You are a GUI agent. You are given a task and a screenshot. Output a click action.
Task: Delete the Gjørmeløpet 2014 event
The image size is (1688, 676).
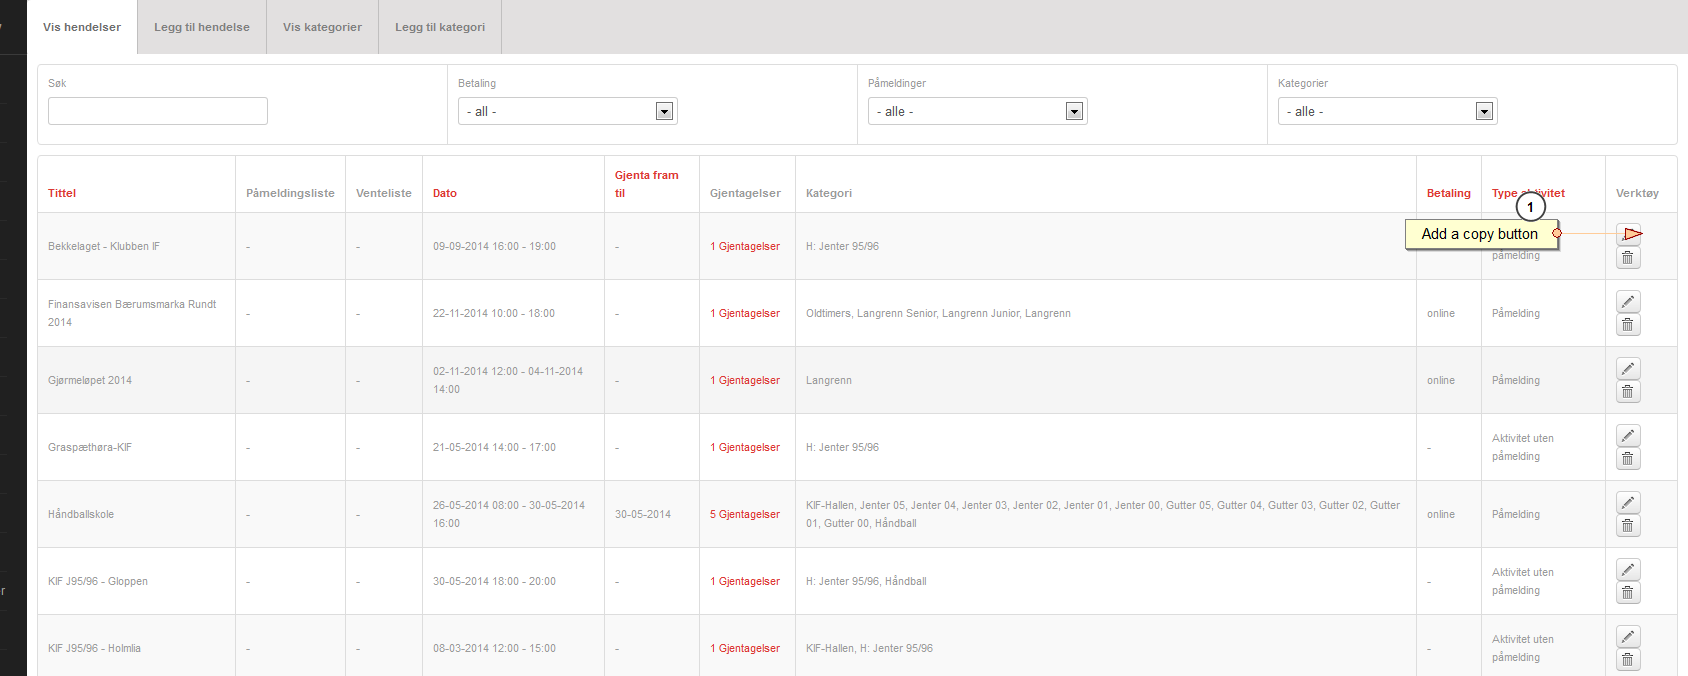[x=1628, y=392]
